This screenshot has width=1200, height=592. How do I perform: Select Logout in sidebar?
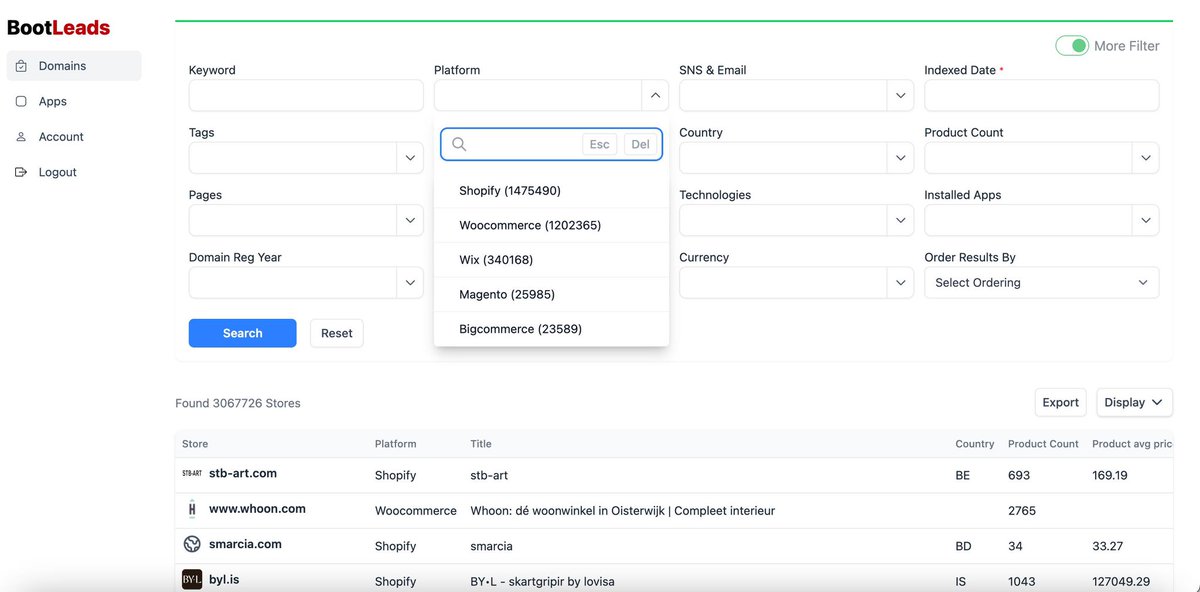[74, 172]
